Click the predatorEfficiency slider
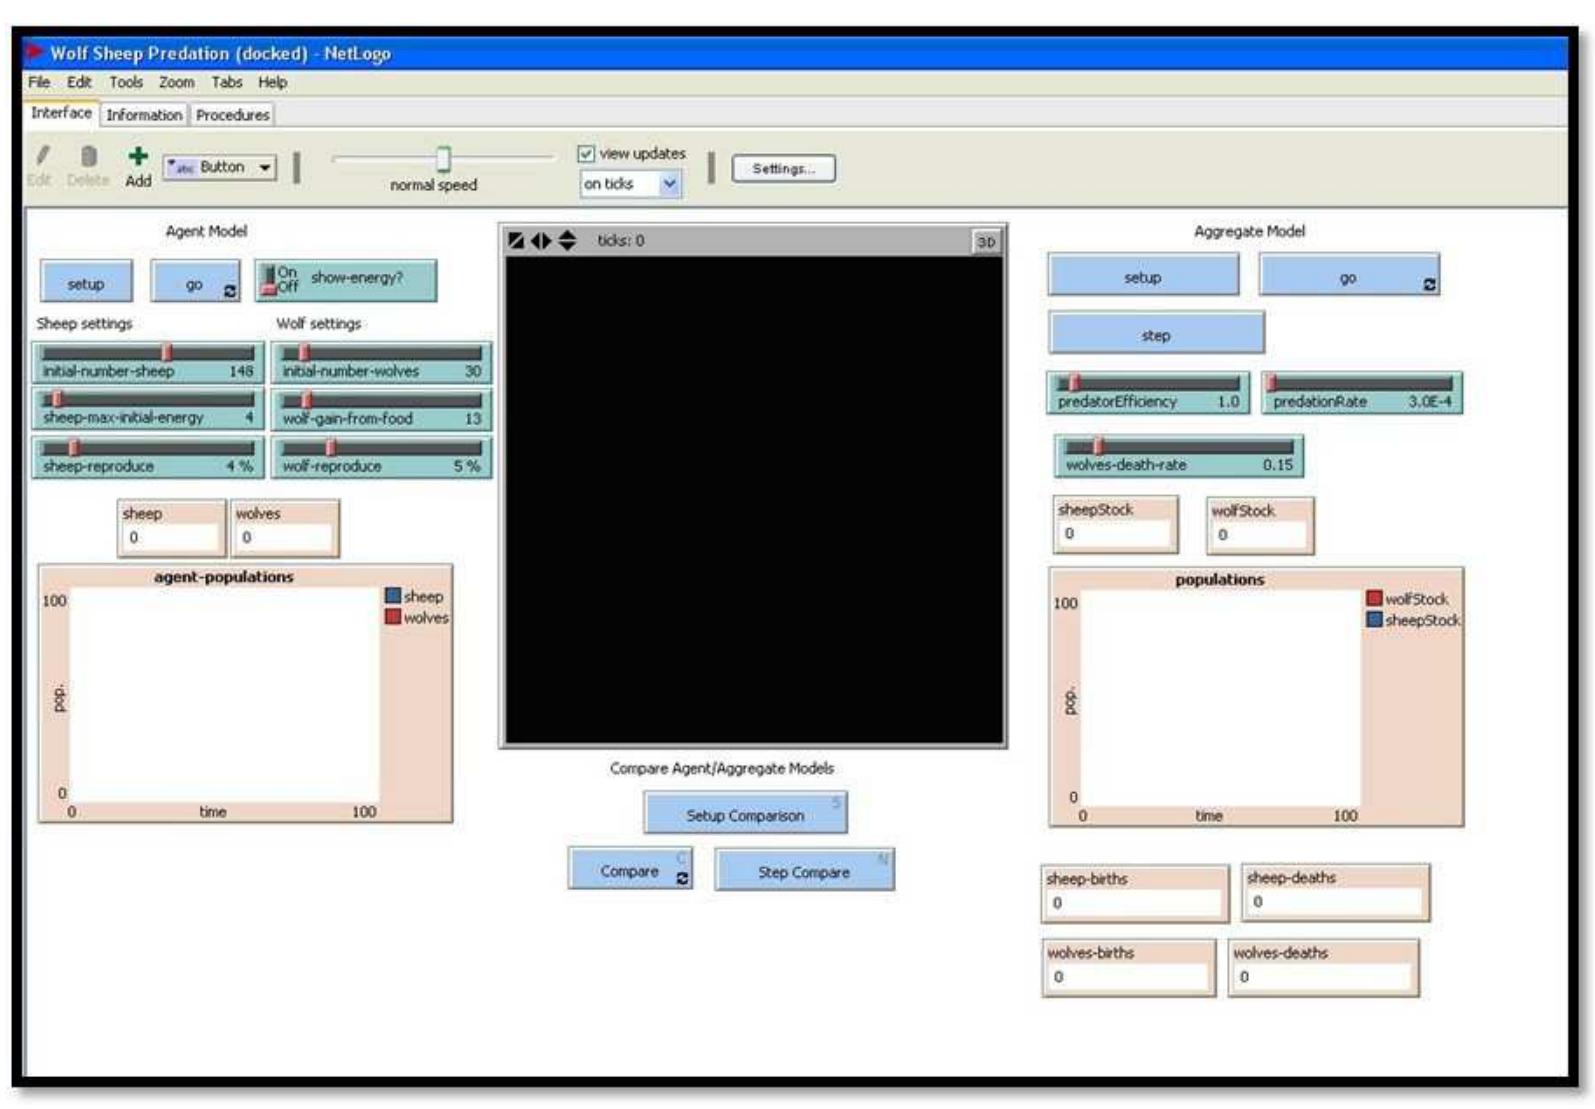Viewport: 1595px width, 1109px height. pos(1148,392)
